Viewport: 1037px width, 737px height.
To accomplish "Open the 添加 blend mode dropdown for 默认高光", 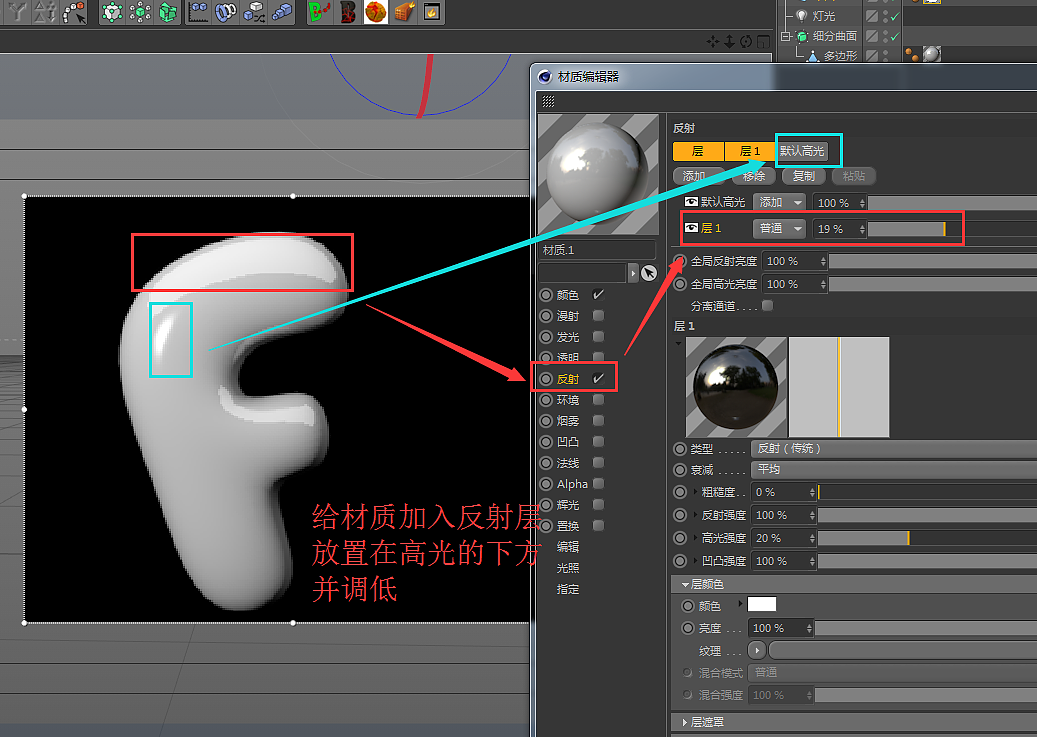I will (779, 202).
